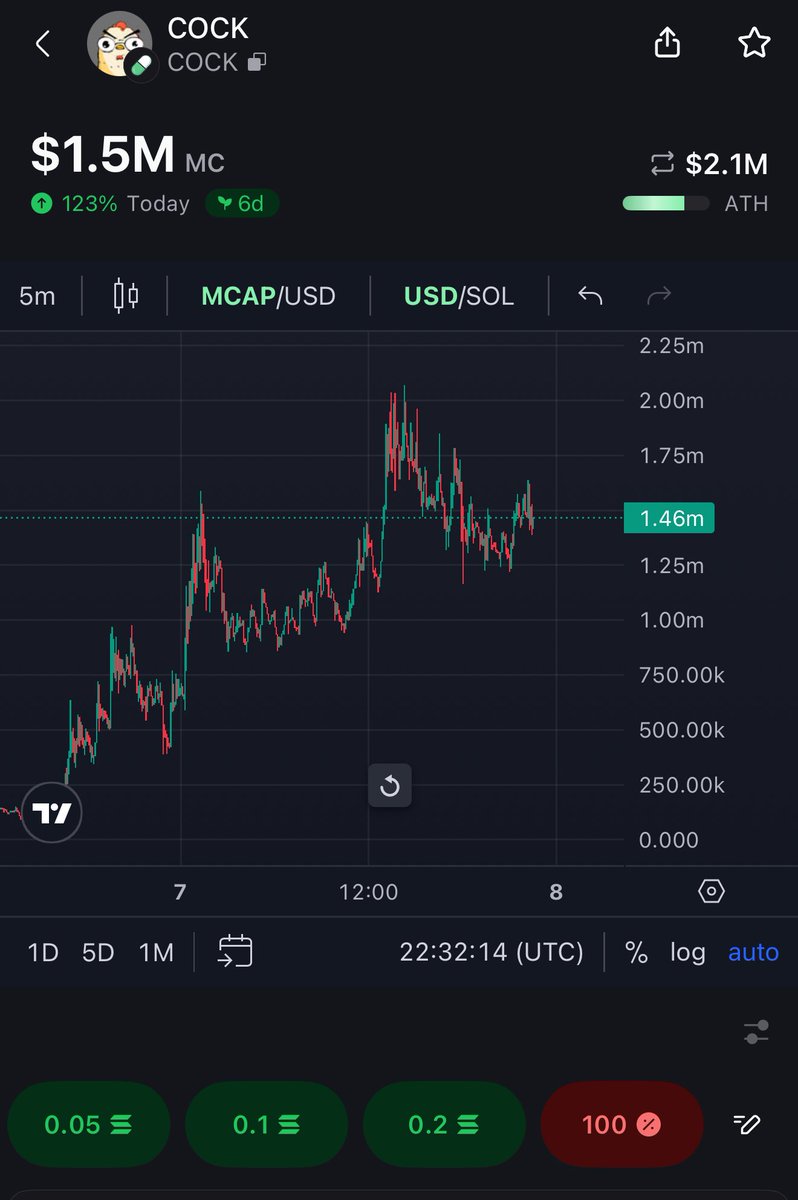Open the TradingView logo link

click(x=52, y=814)
